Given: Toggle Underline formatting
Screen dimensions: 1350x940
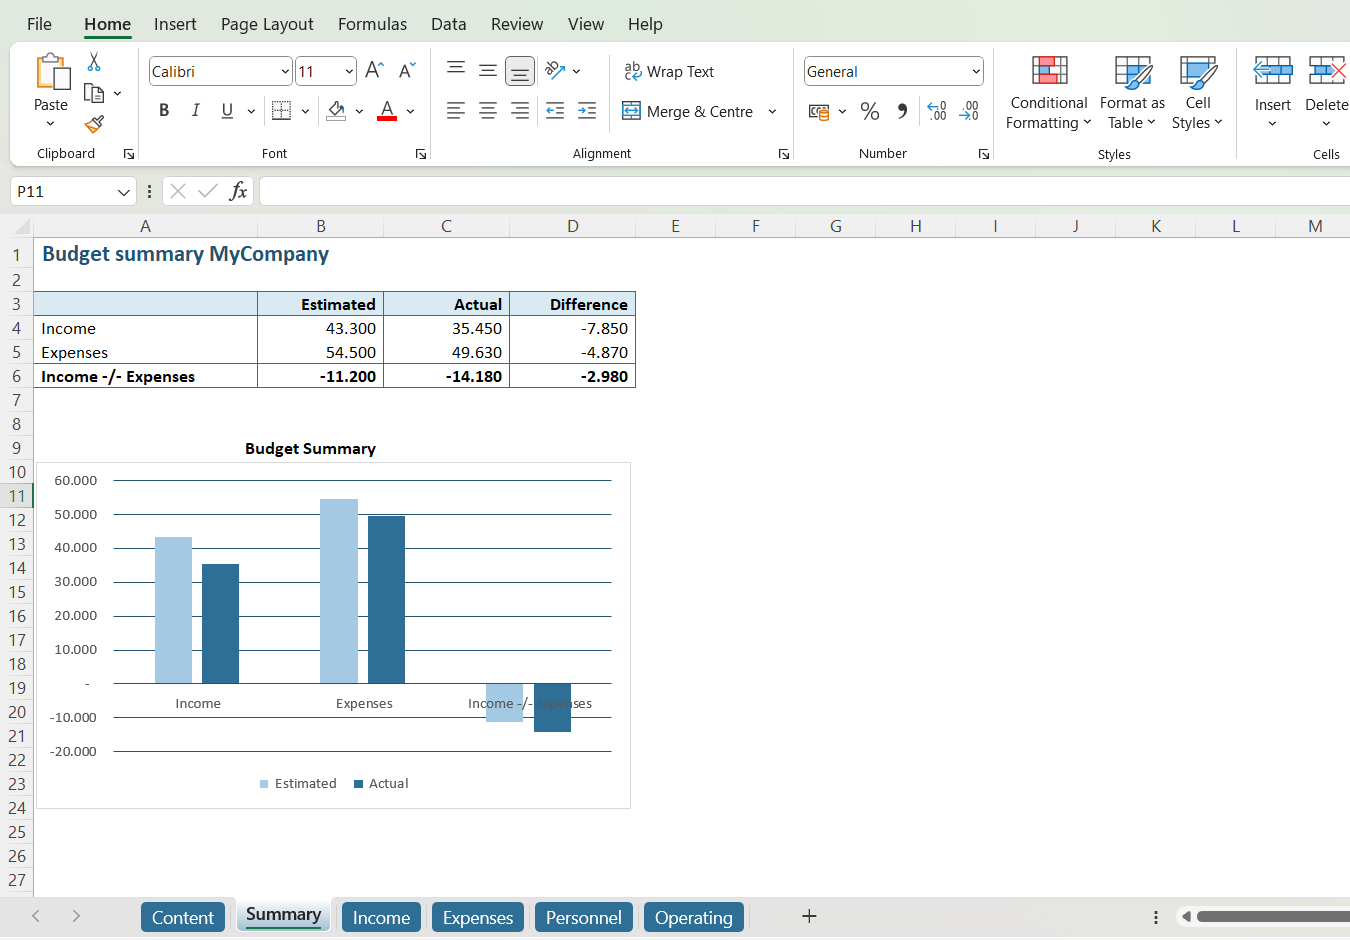Looking at the screenshot, I should (x=227, y=111).
